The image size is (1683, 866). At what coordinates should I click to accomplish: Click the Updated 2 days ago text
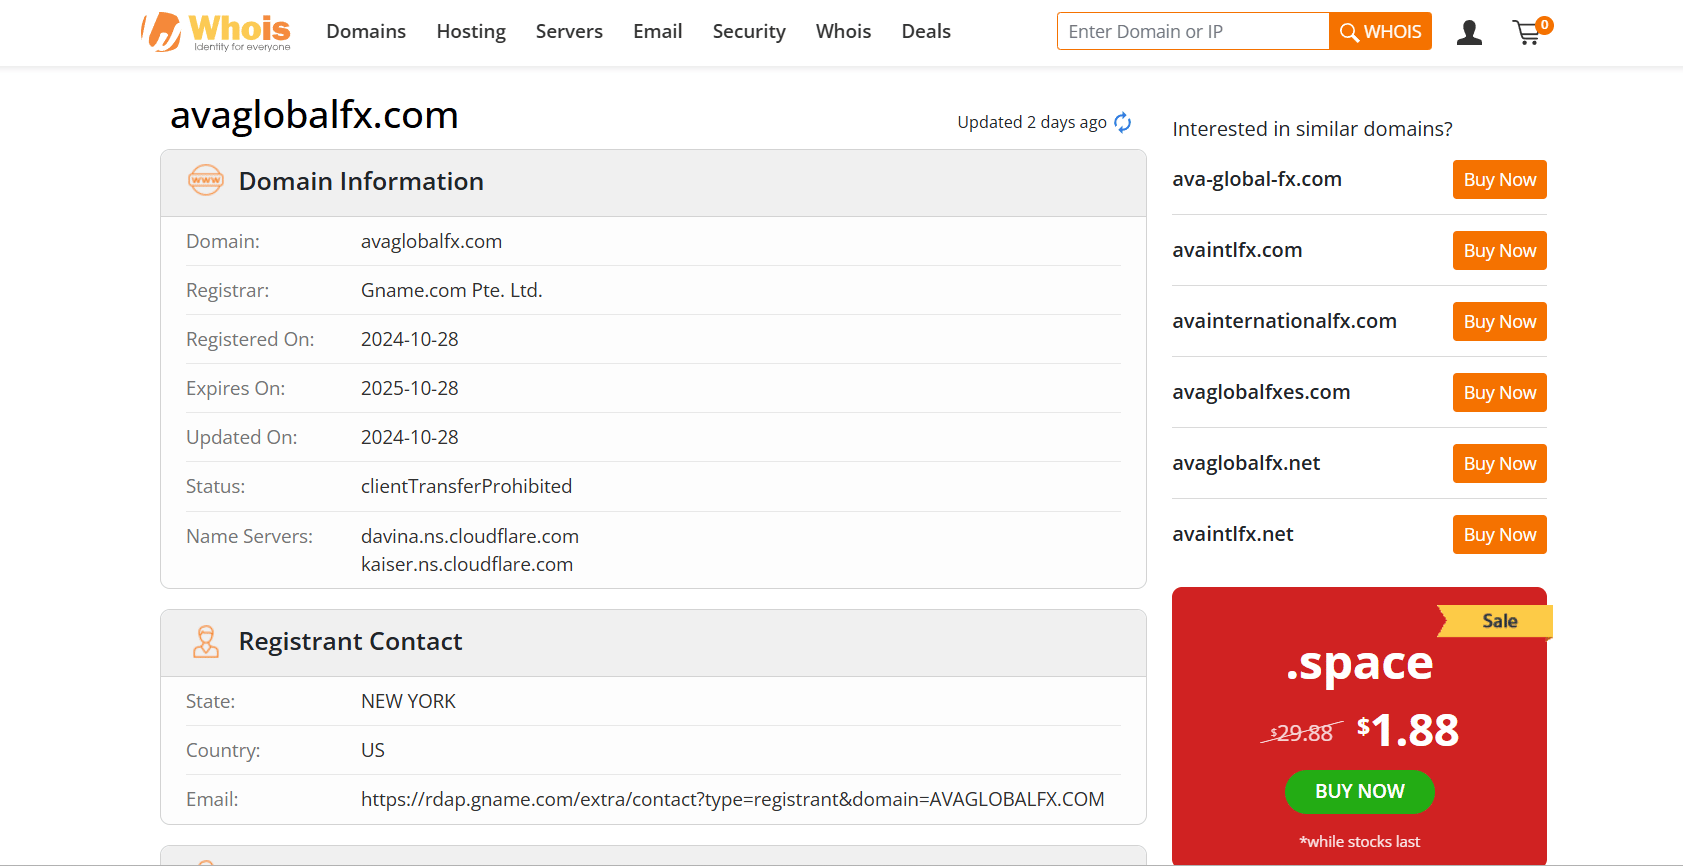pos(1032,122)
